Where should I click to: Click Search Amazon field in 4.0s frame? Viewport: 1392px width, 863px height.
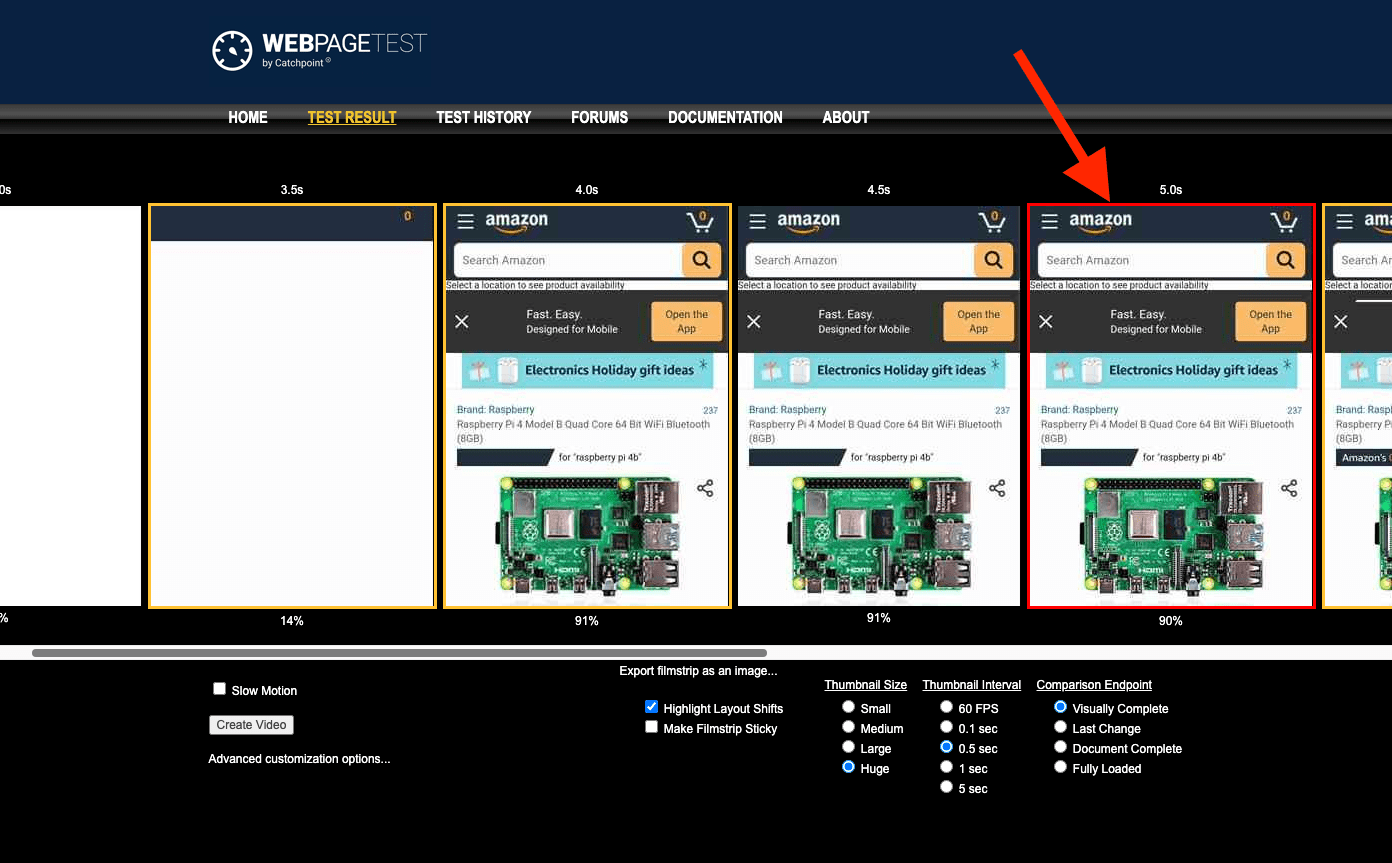point(568,260)
